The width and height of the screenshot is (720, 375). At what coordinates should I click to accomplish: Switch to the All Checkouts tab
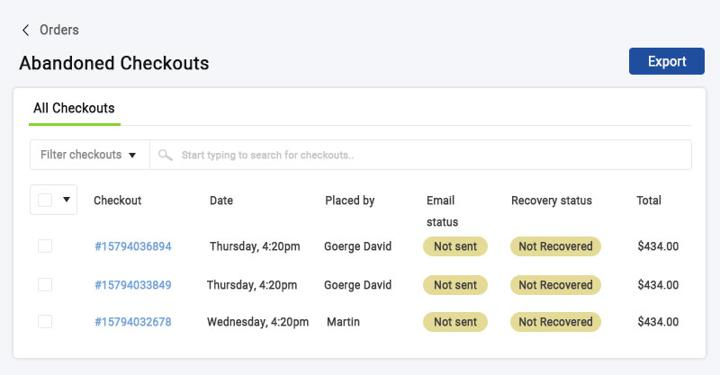point(74,108)
